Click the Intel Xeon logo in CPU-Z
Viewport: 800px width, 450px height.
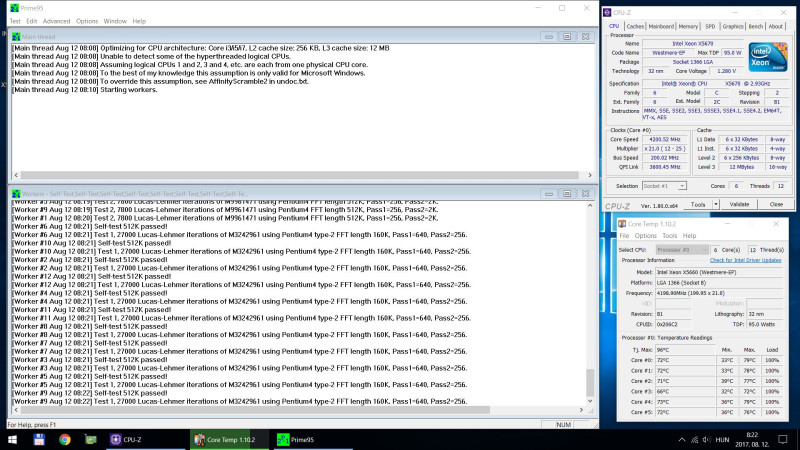[768, 57]
